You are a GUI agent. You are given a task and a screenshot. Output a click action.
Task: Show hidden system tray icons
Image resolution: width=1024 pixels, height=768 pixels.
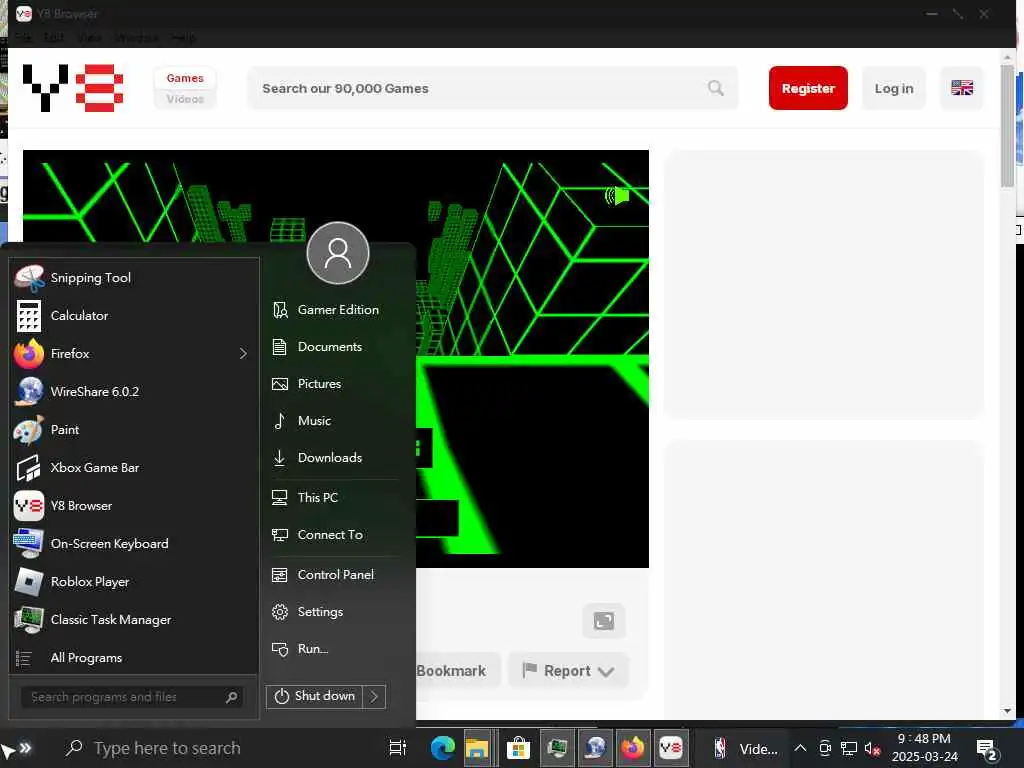(x=800, y=748)
